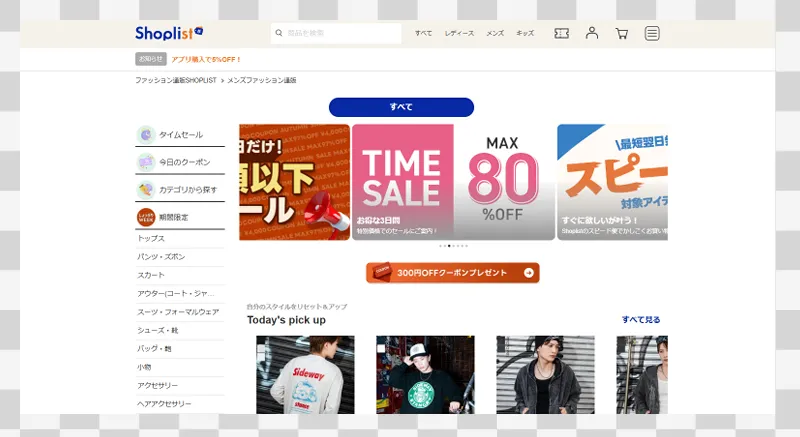Select the レディース tab in header
800x437 pixels.
[460, 34]
